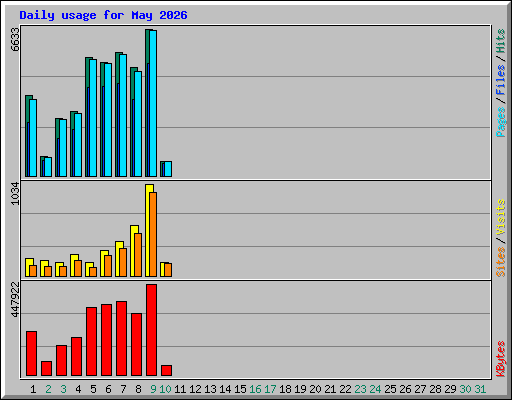Click the day 2 red KBytes bar
Viewport: 512px width, 400px height.
point(46,369)
